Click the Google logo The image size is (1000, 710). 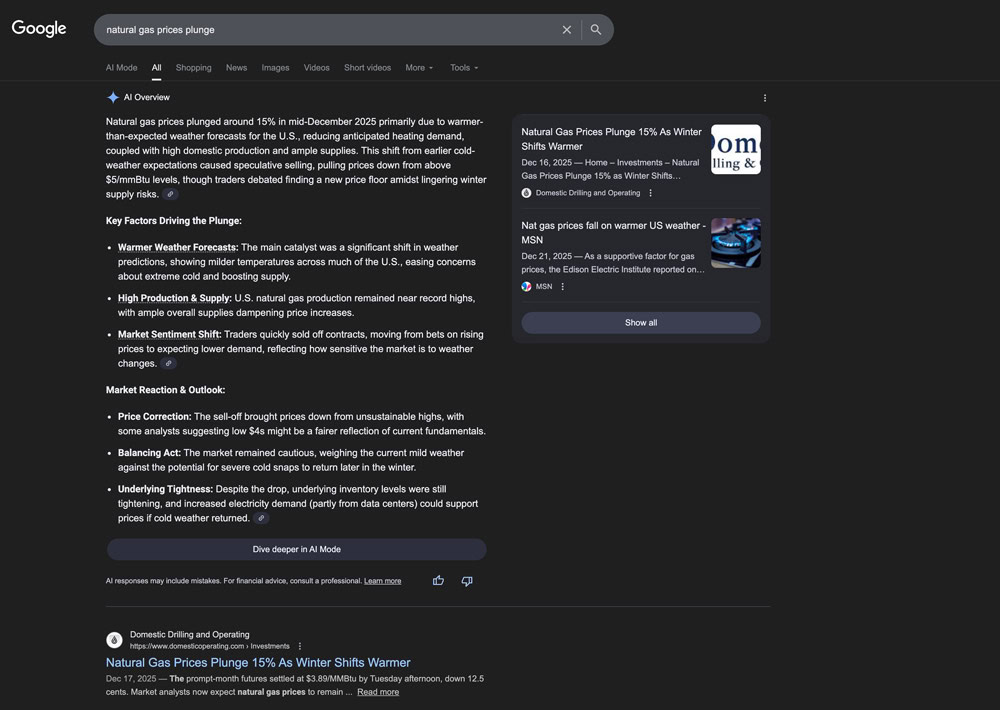tap(38, 29)
